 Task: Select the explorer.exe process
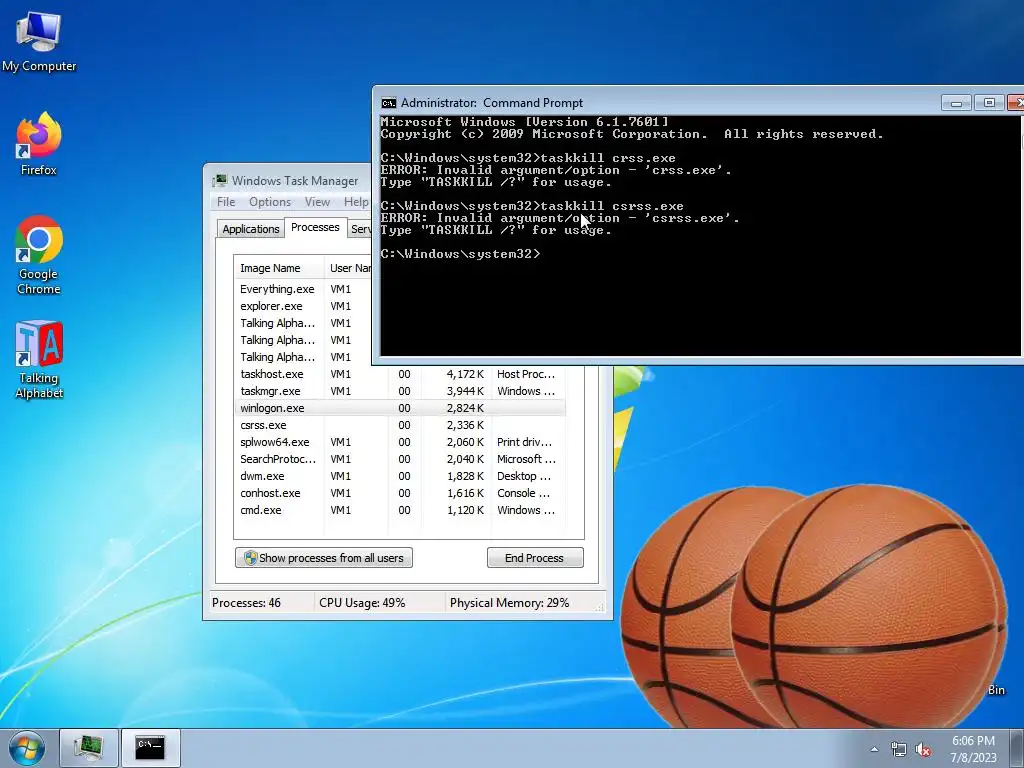(x=302, y=306)
